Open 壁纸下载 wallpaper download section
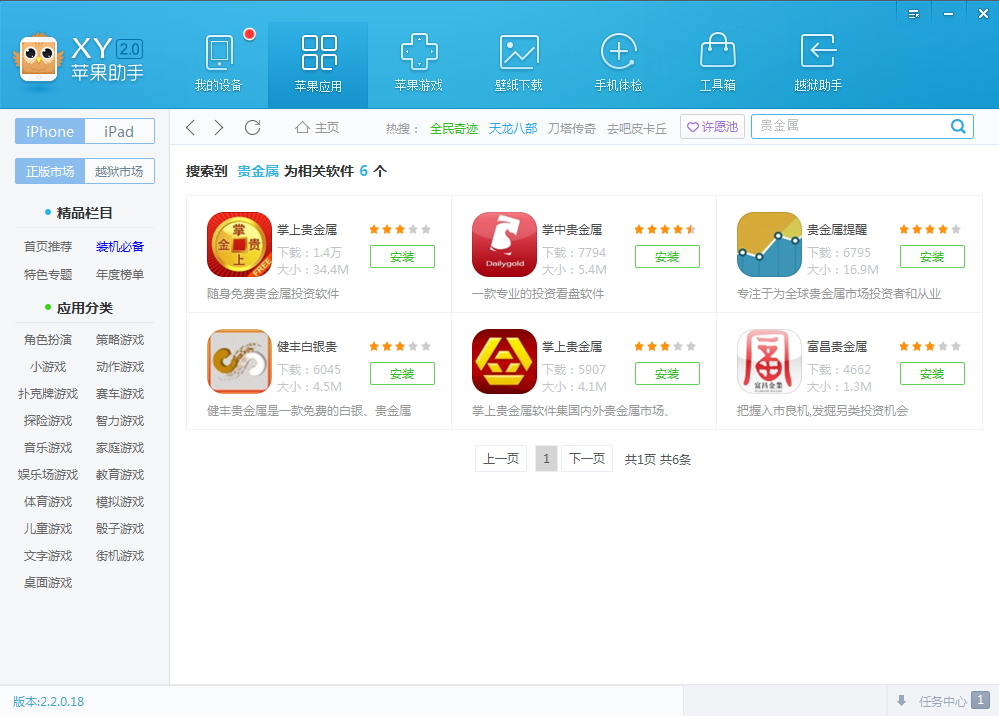Image resolution: width=999 pixels, height=716 pixels. tap(519, 64)
